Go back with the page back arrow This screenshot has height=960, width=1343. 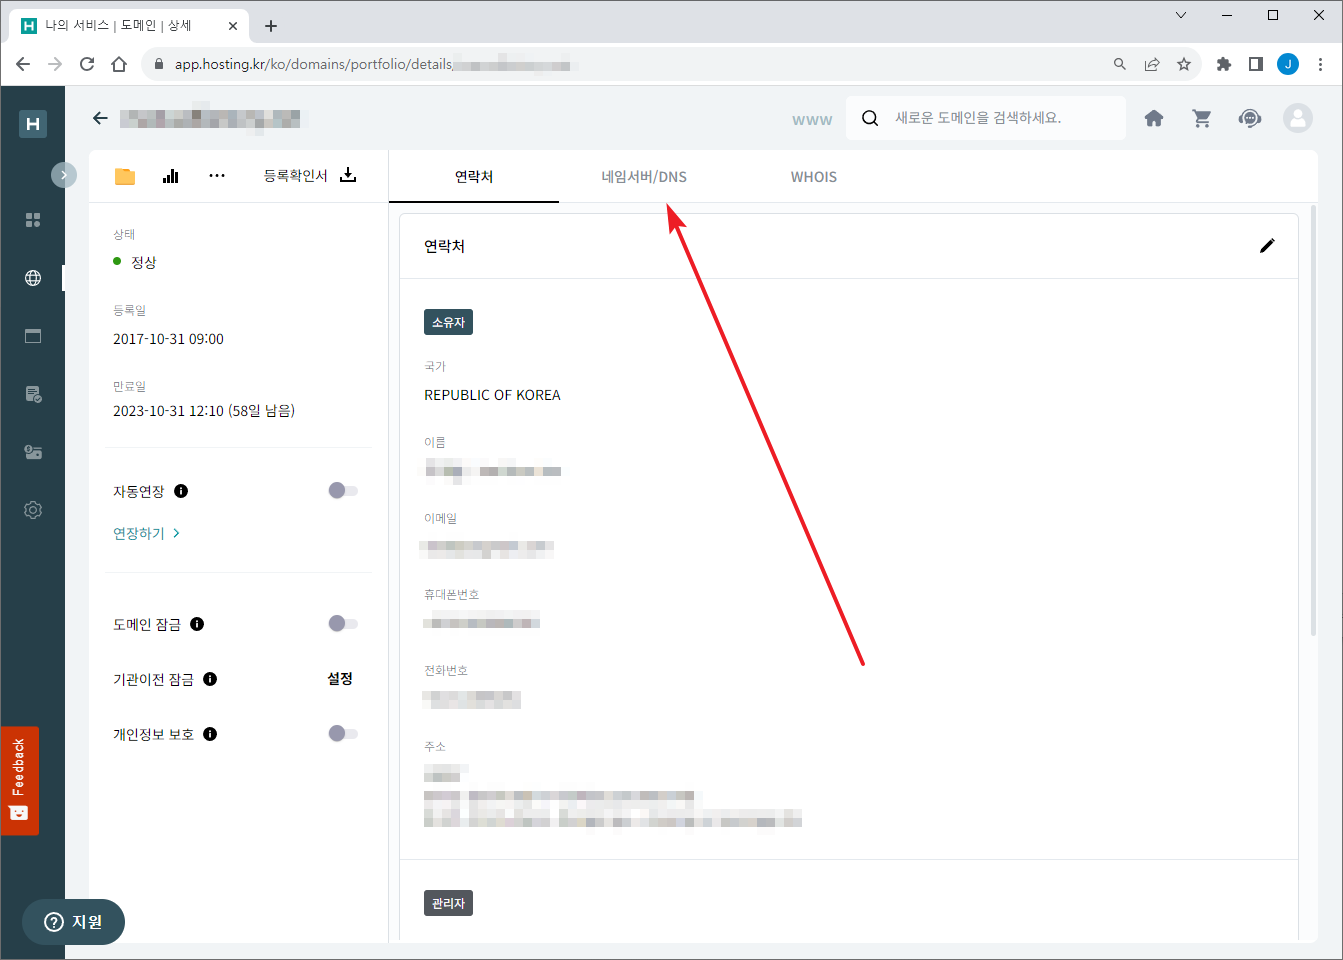tap(100, 118)
